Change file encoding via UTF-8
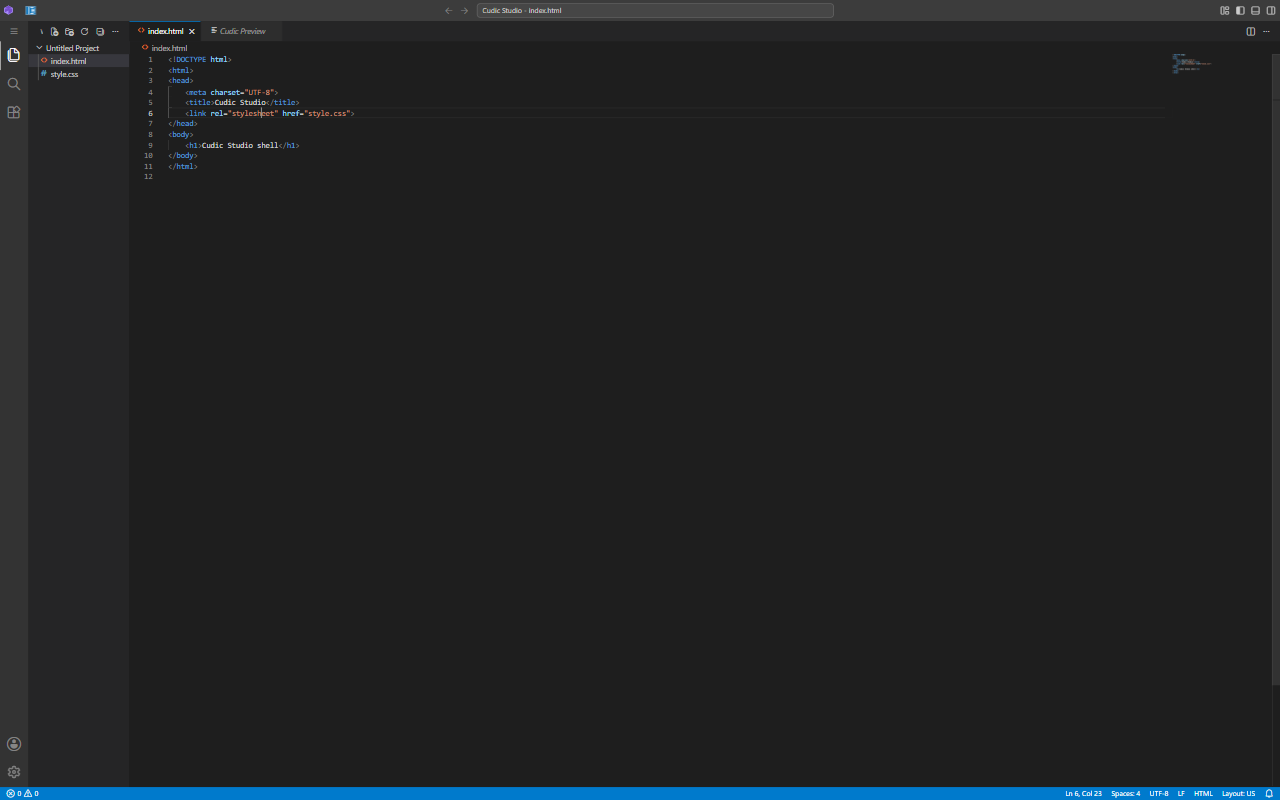The width and height of the screenshot is (1280, 800). (1159, 793)
